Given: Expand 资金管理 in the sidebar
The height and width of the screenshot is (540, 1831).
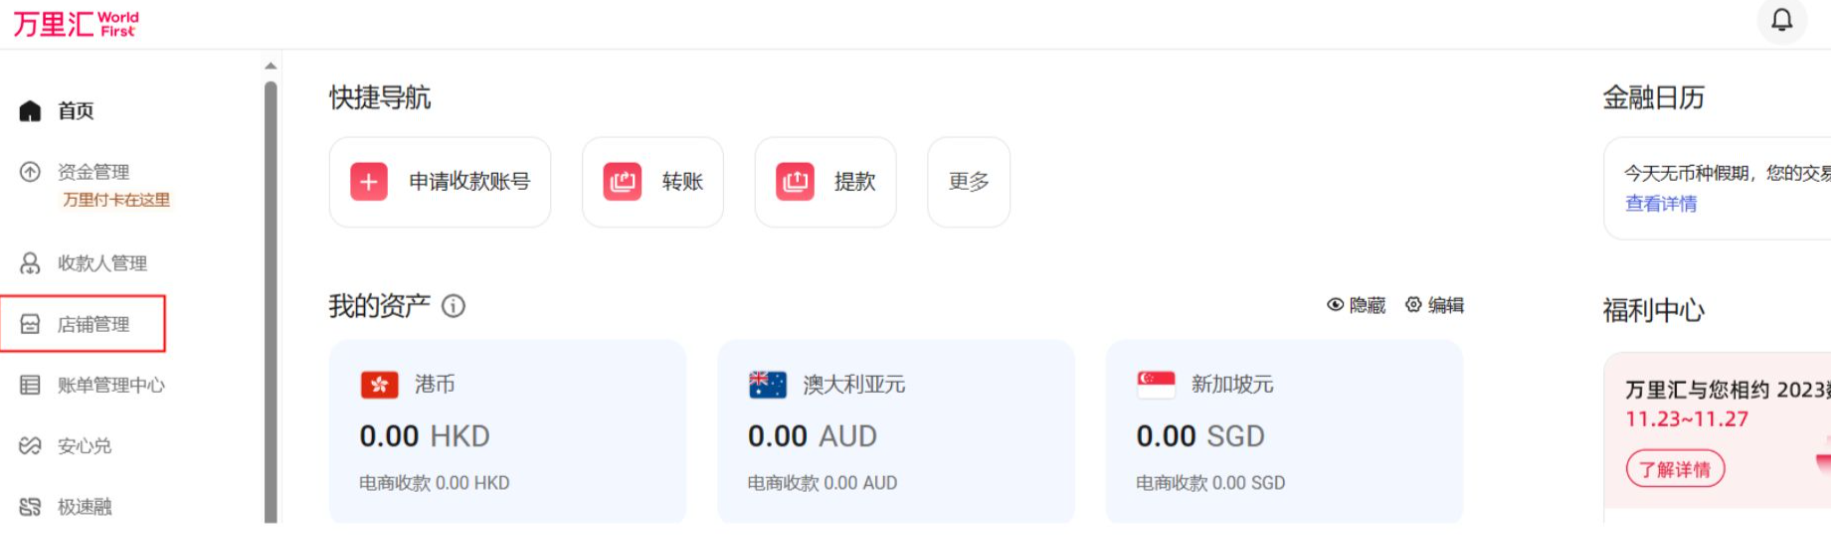Looking at the screenshot, I should [x=93, y=172].
